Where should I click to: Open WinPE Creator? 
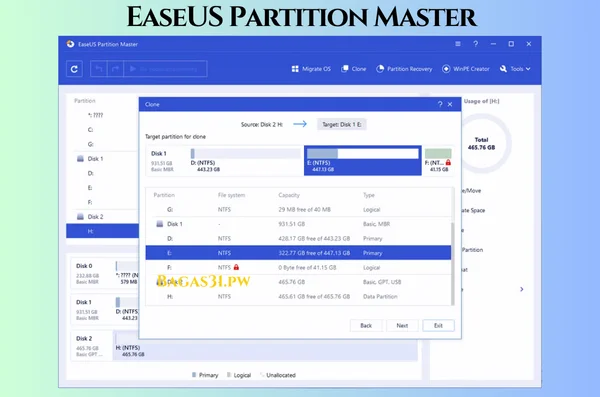click(466, 69)
